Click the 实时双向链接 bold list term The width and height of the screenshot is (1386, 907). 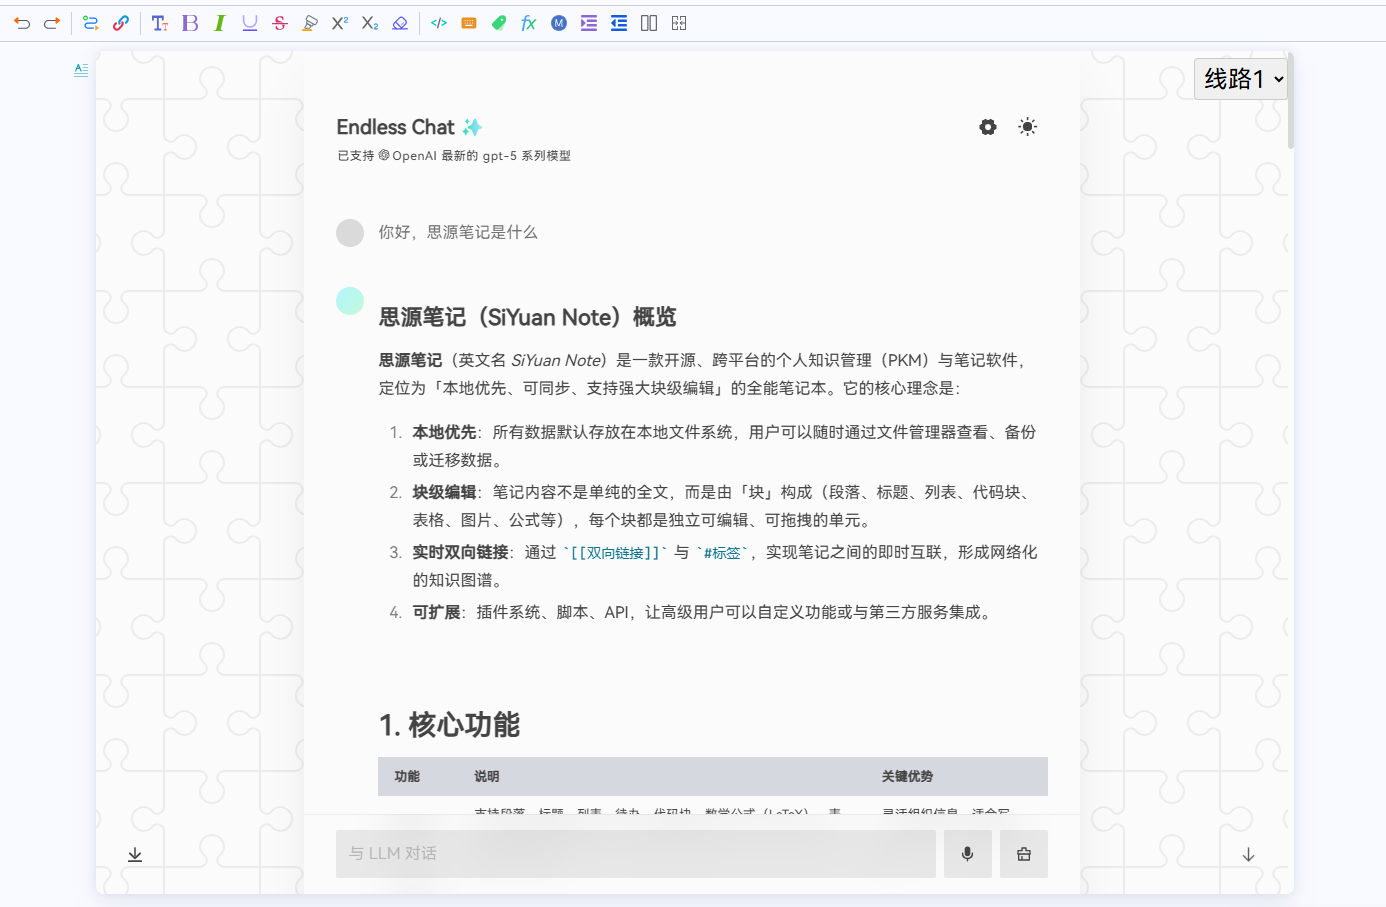coord(461,552)
